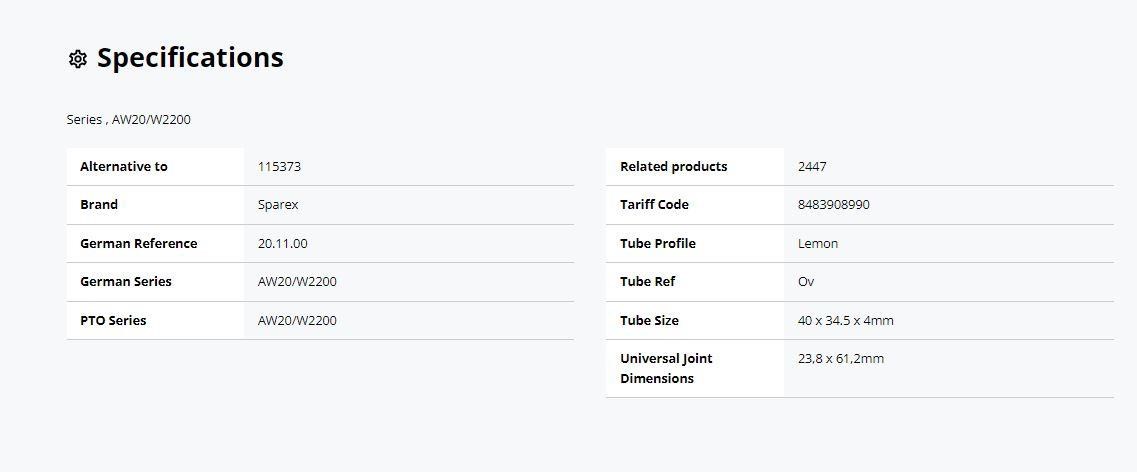
Task: Click the Alternative to label
Action: tap(124, 166)
